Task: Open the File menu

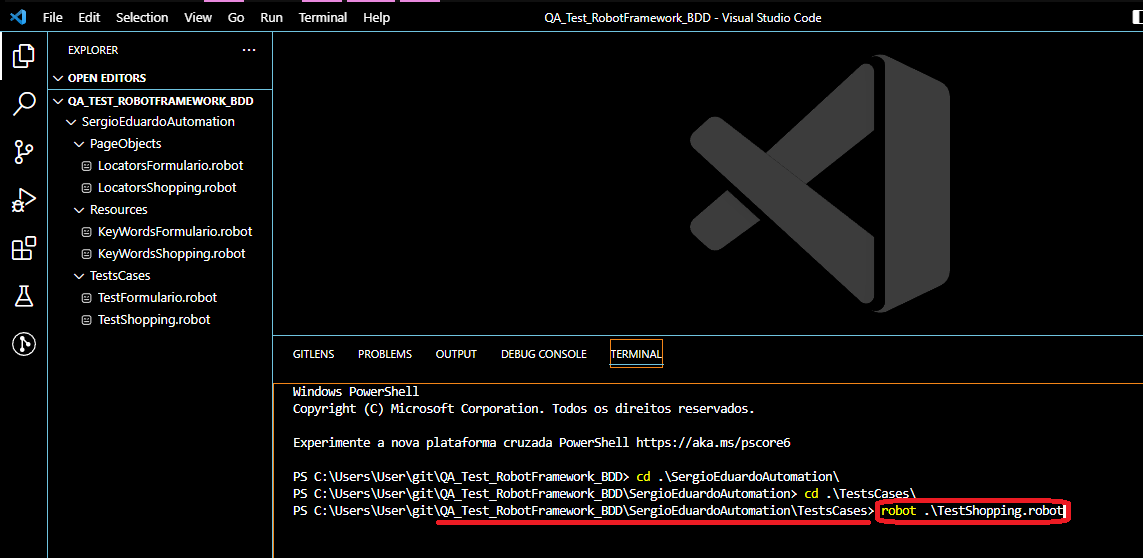Action: (52, 18)
